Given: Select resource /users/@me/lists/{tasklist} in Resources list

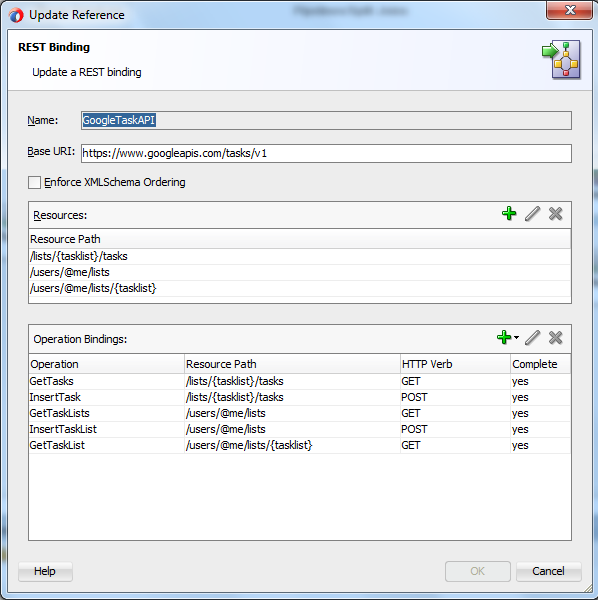Looking at the screenshot, I should (300, 289).
